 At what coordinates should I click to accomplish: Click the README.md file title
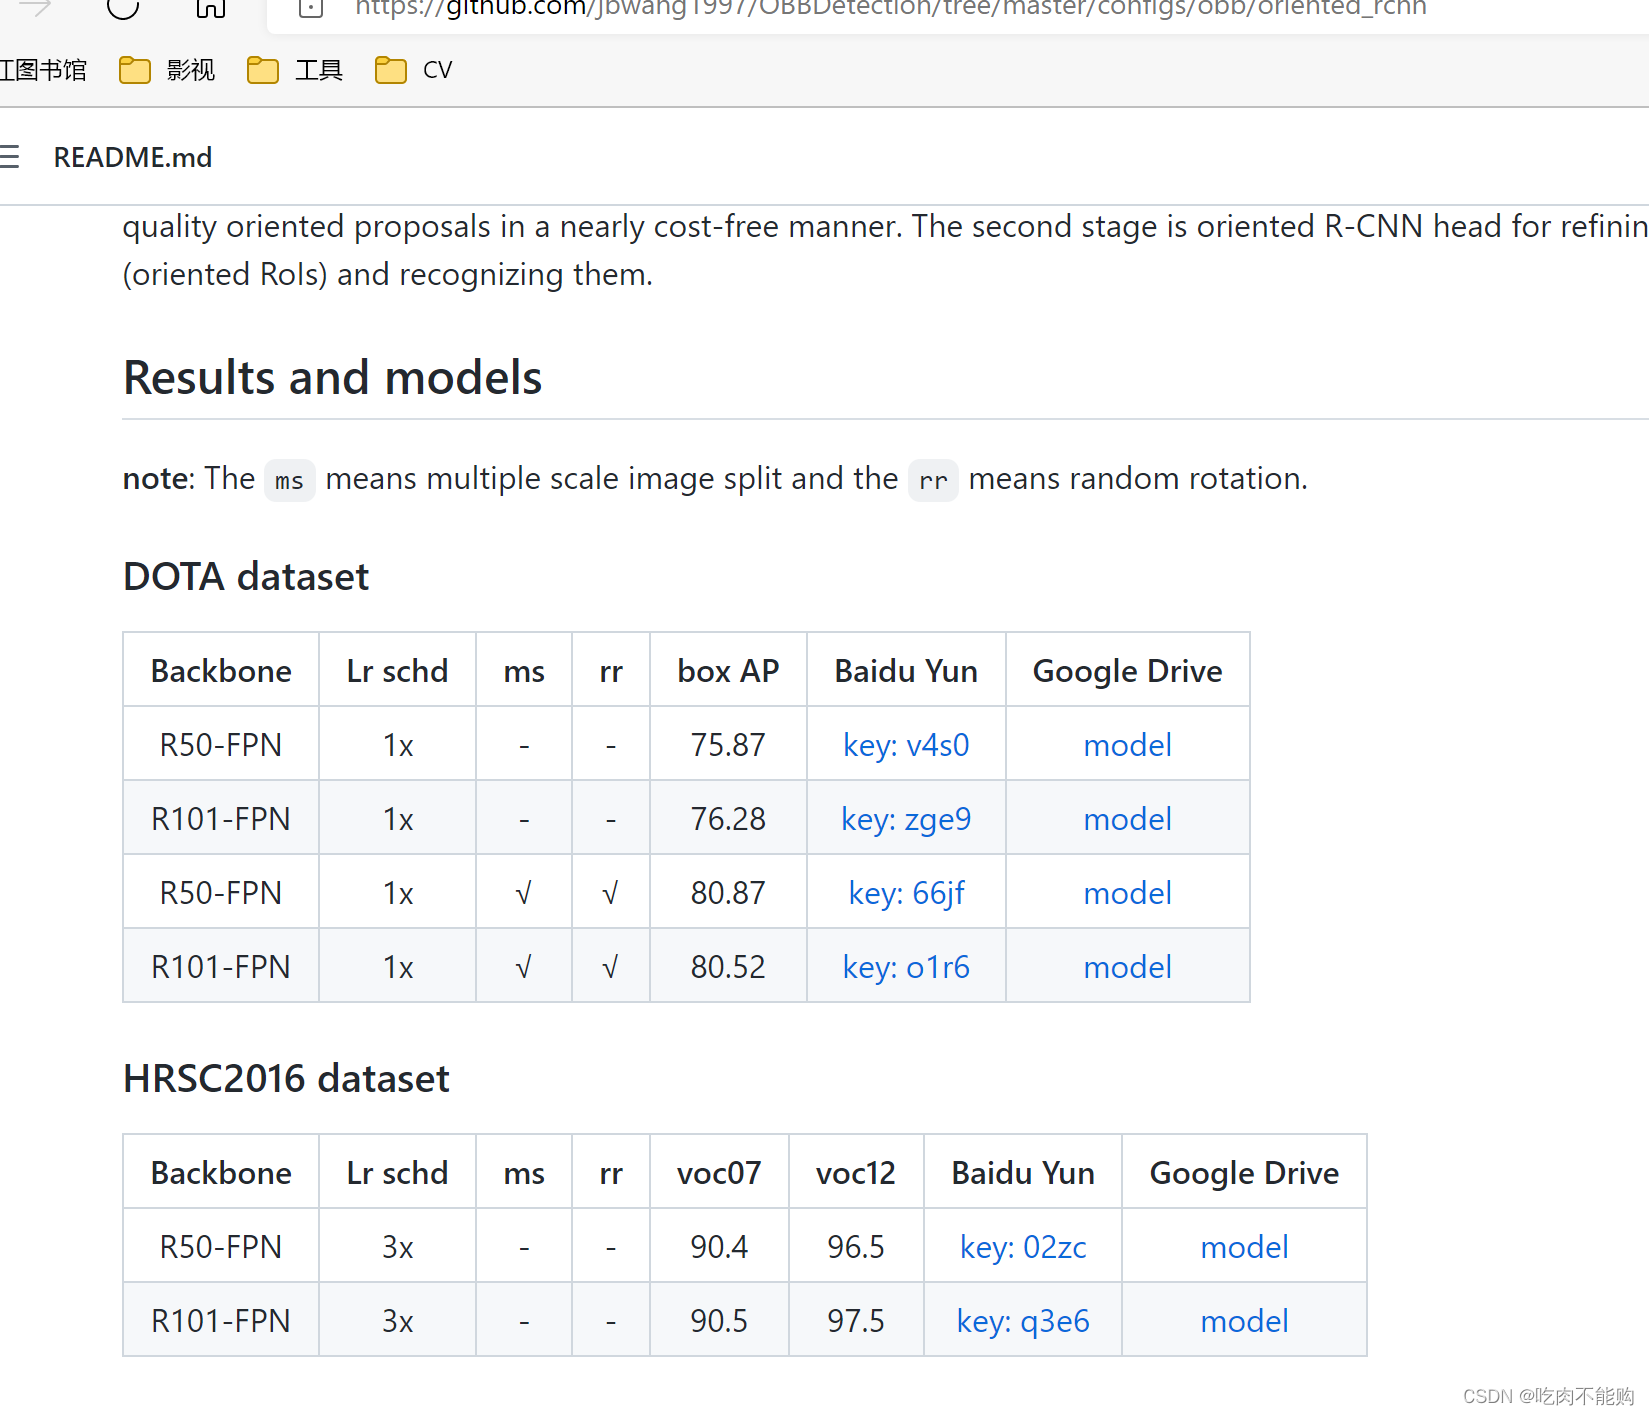[133, 157]
